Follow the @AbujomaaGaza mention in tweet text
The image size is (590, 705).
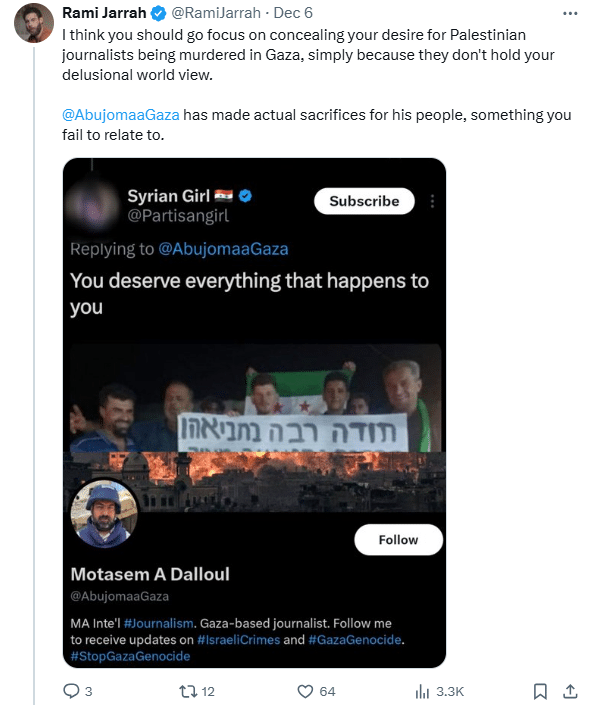click(121, 115)
